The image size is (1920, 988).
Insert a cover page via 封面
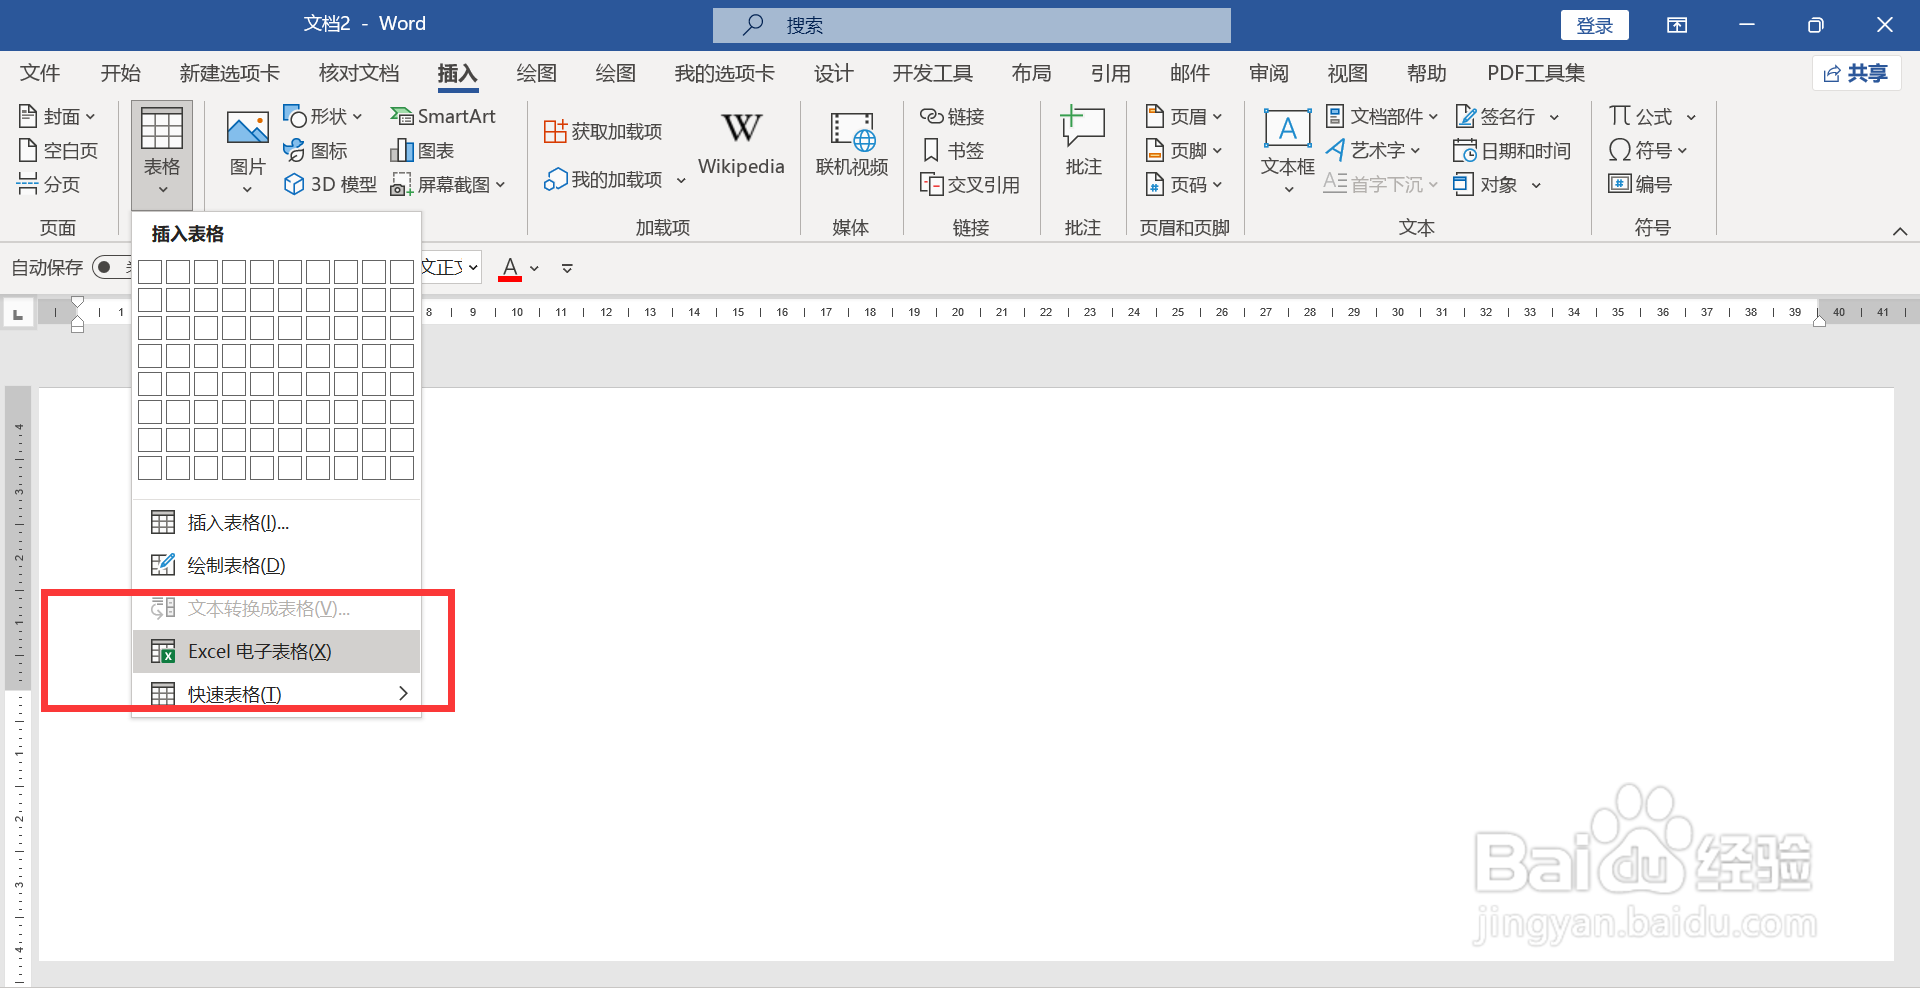point(57,117)
